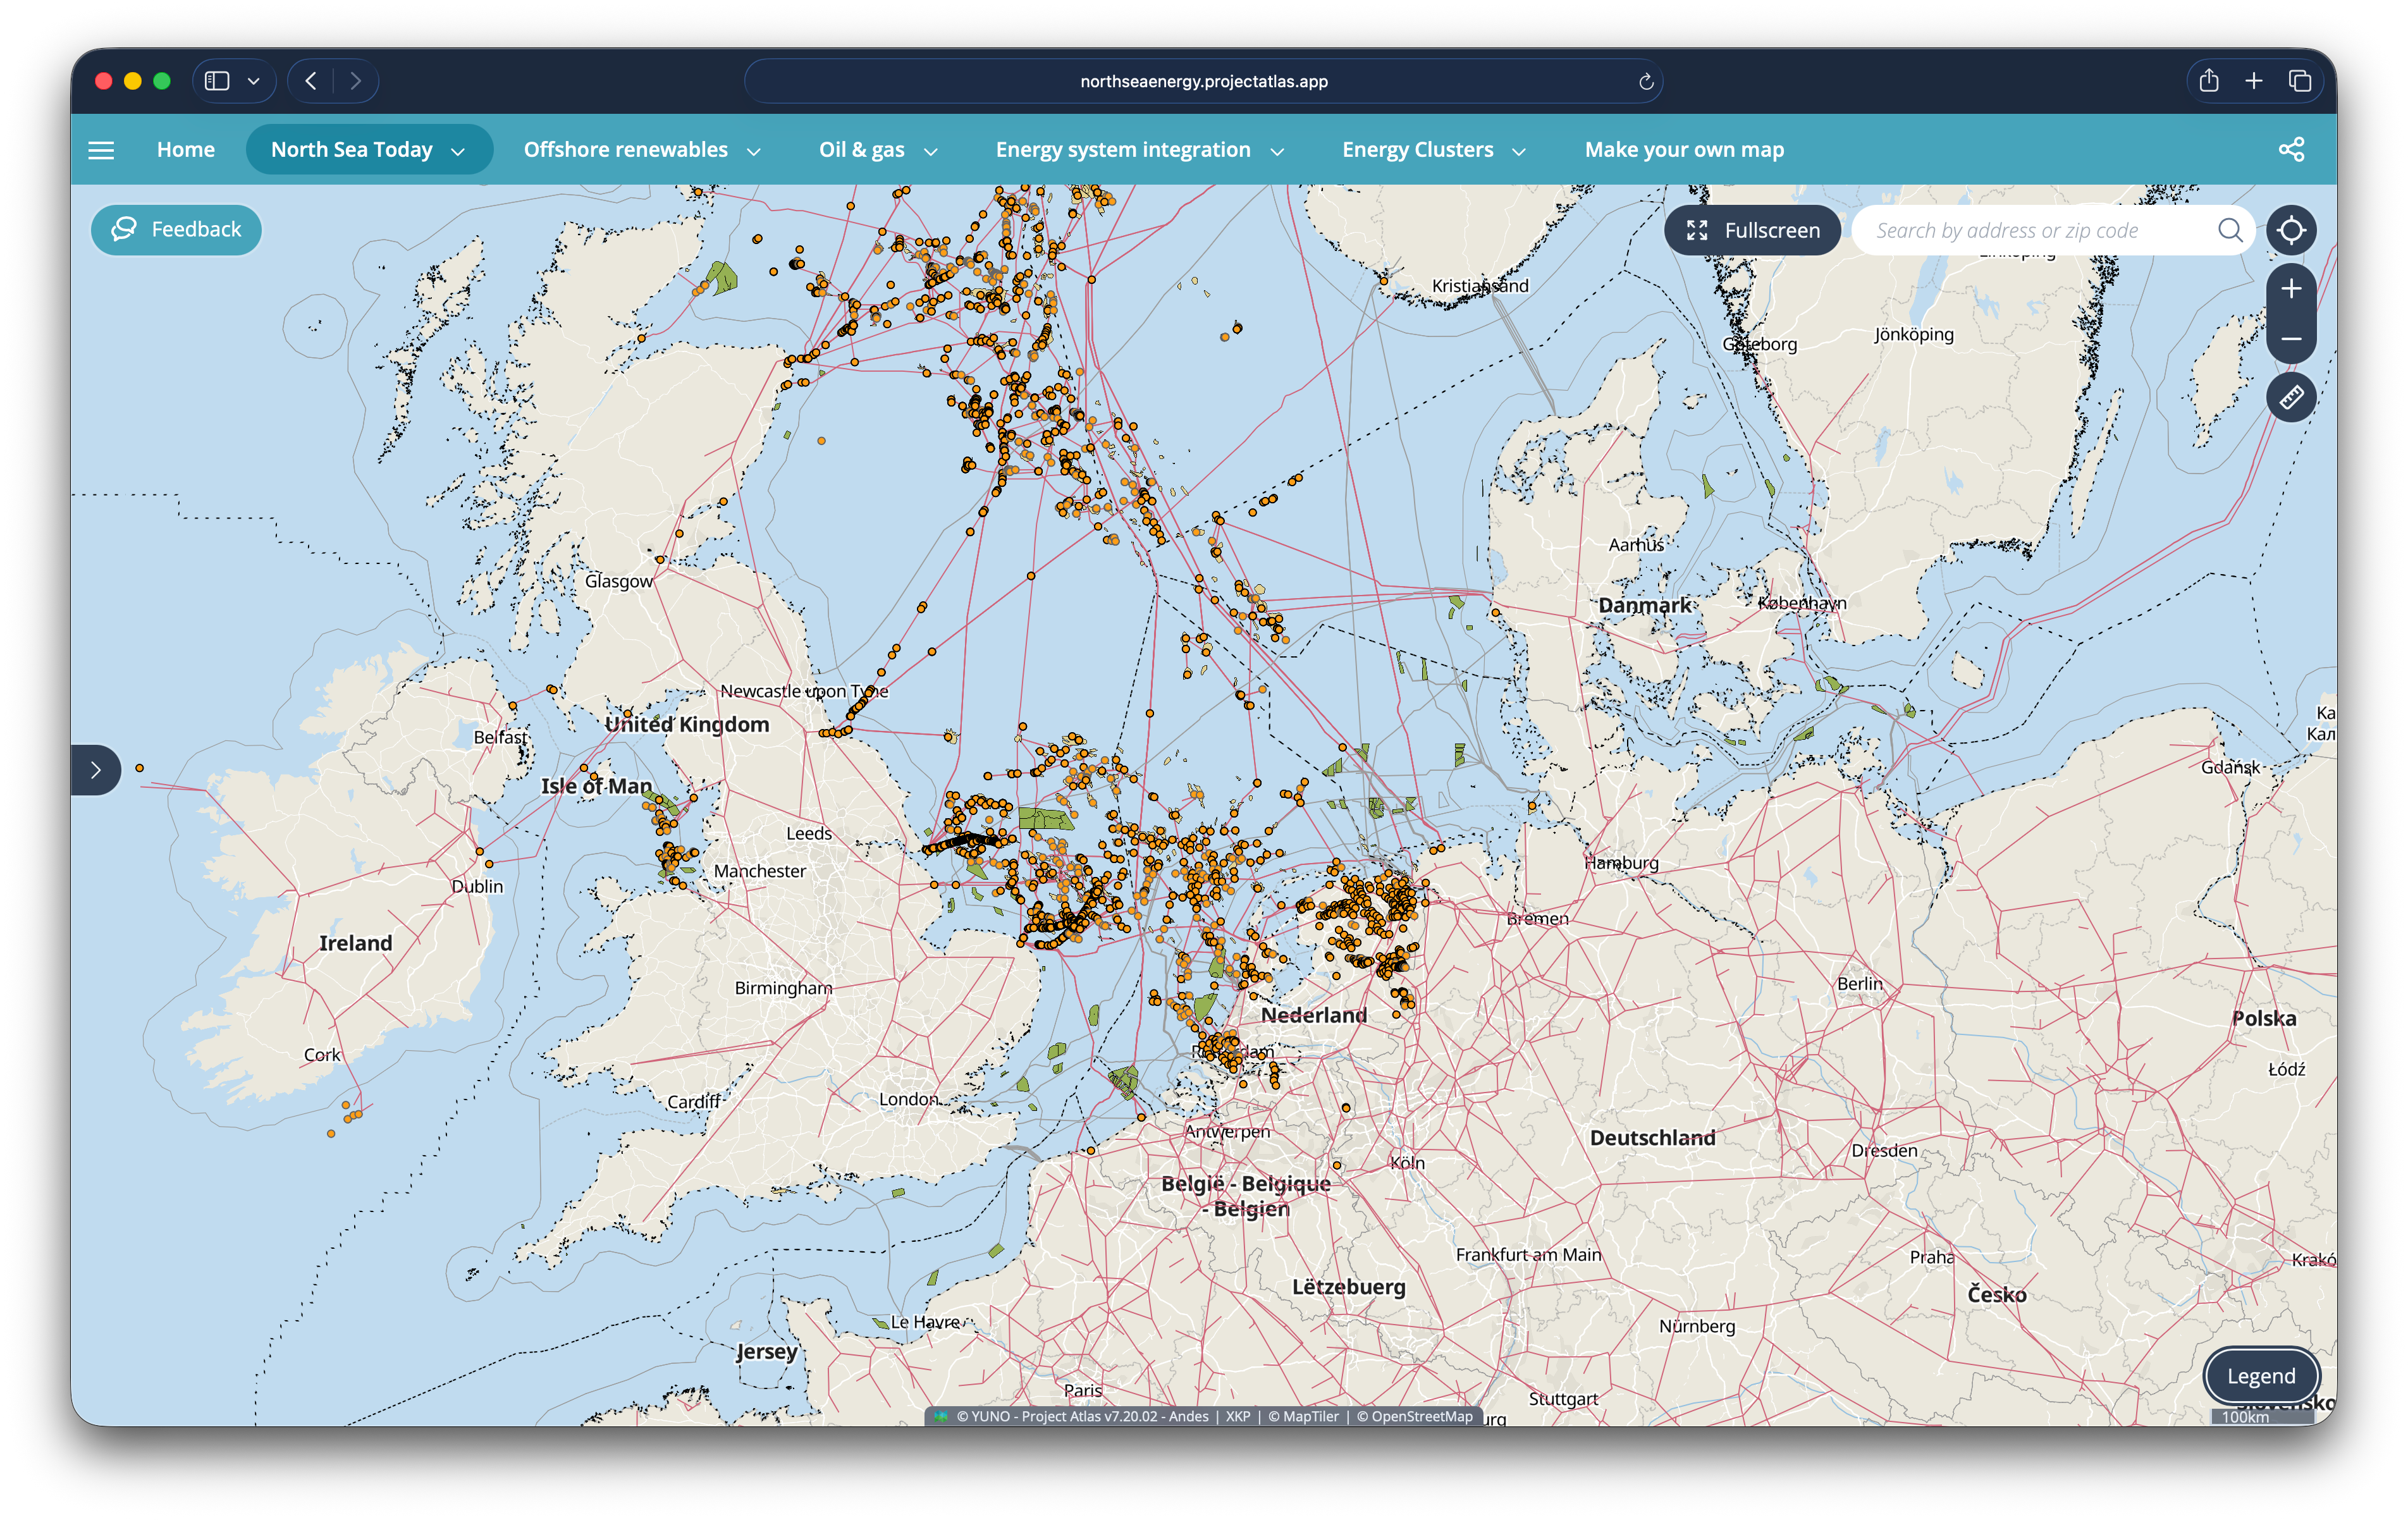Open the OpenStreetMap attribution link
The height and width of the screenshot is (1520, 2408).
[x=1415, y=1416]
